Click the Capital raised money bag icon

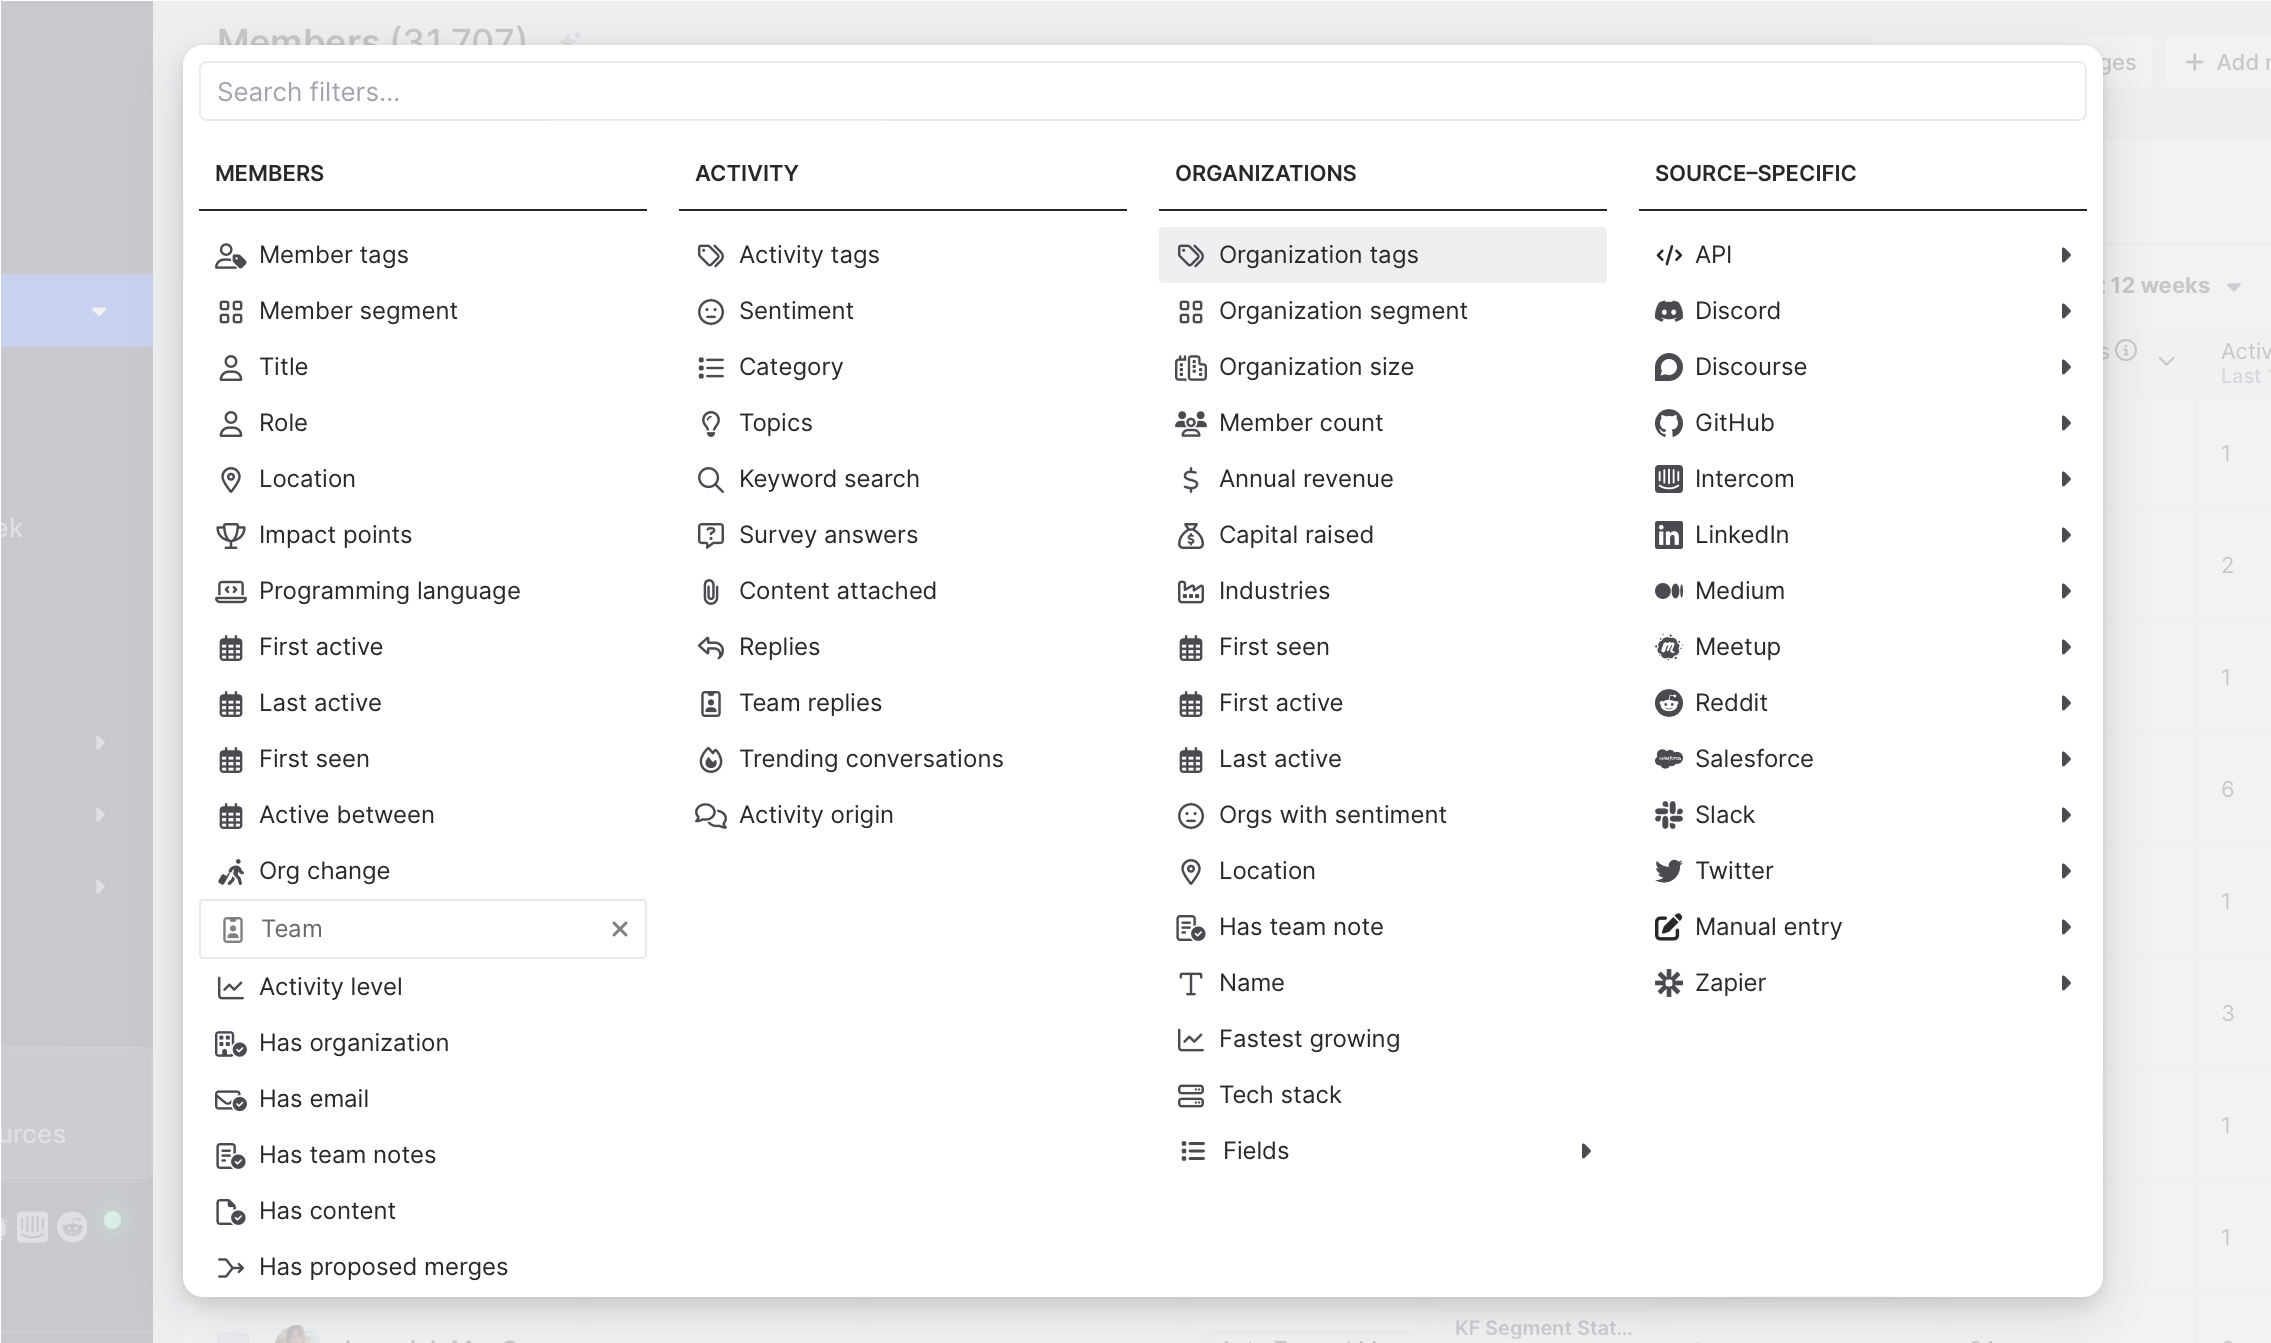point(1190,536)
